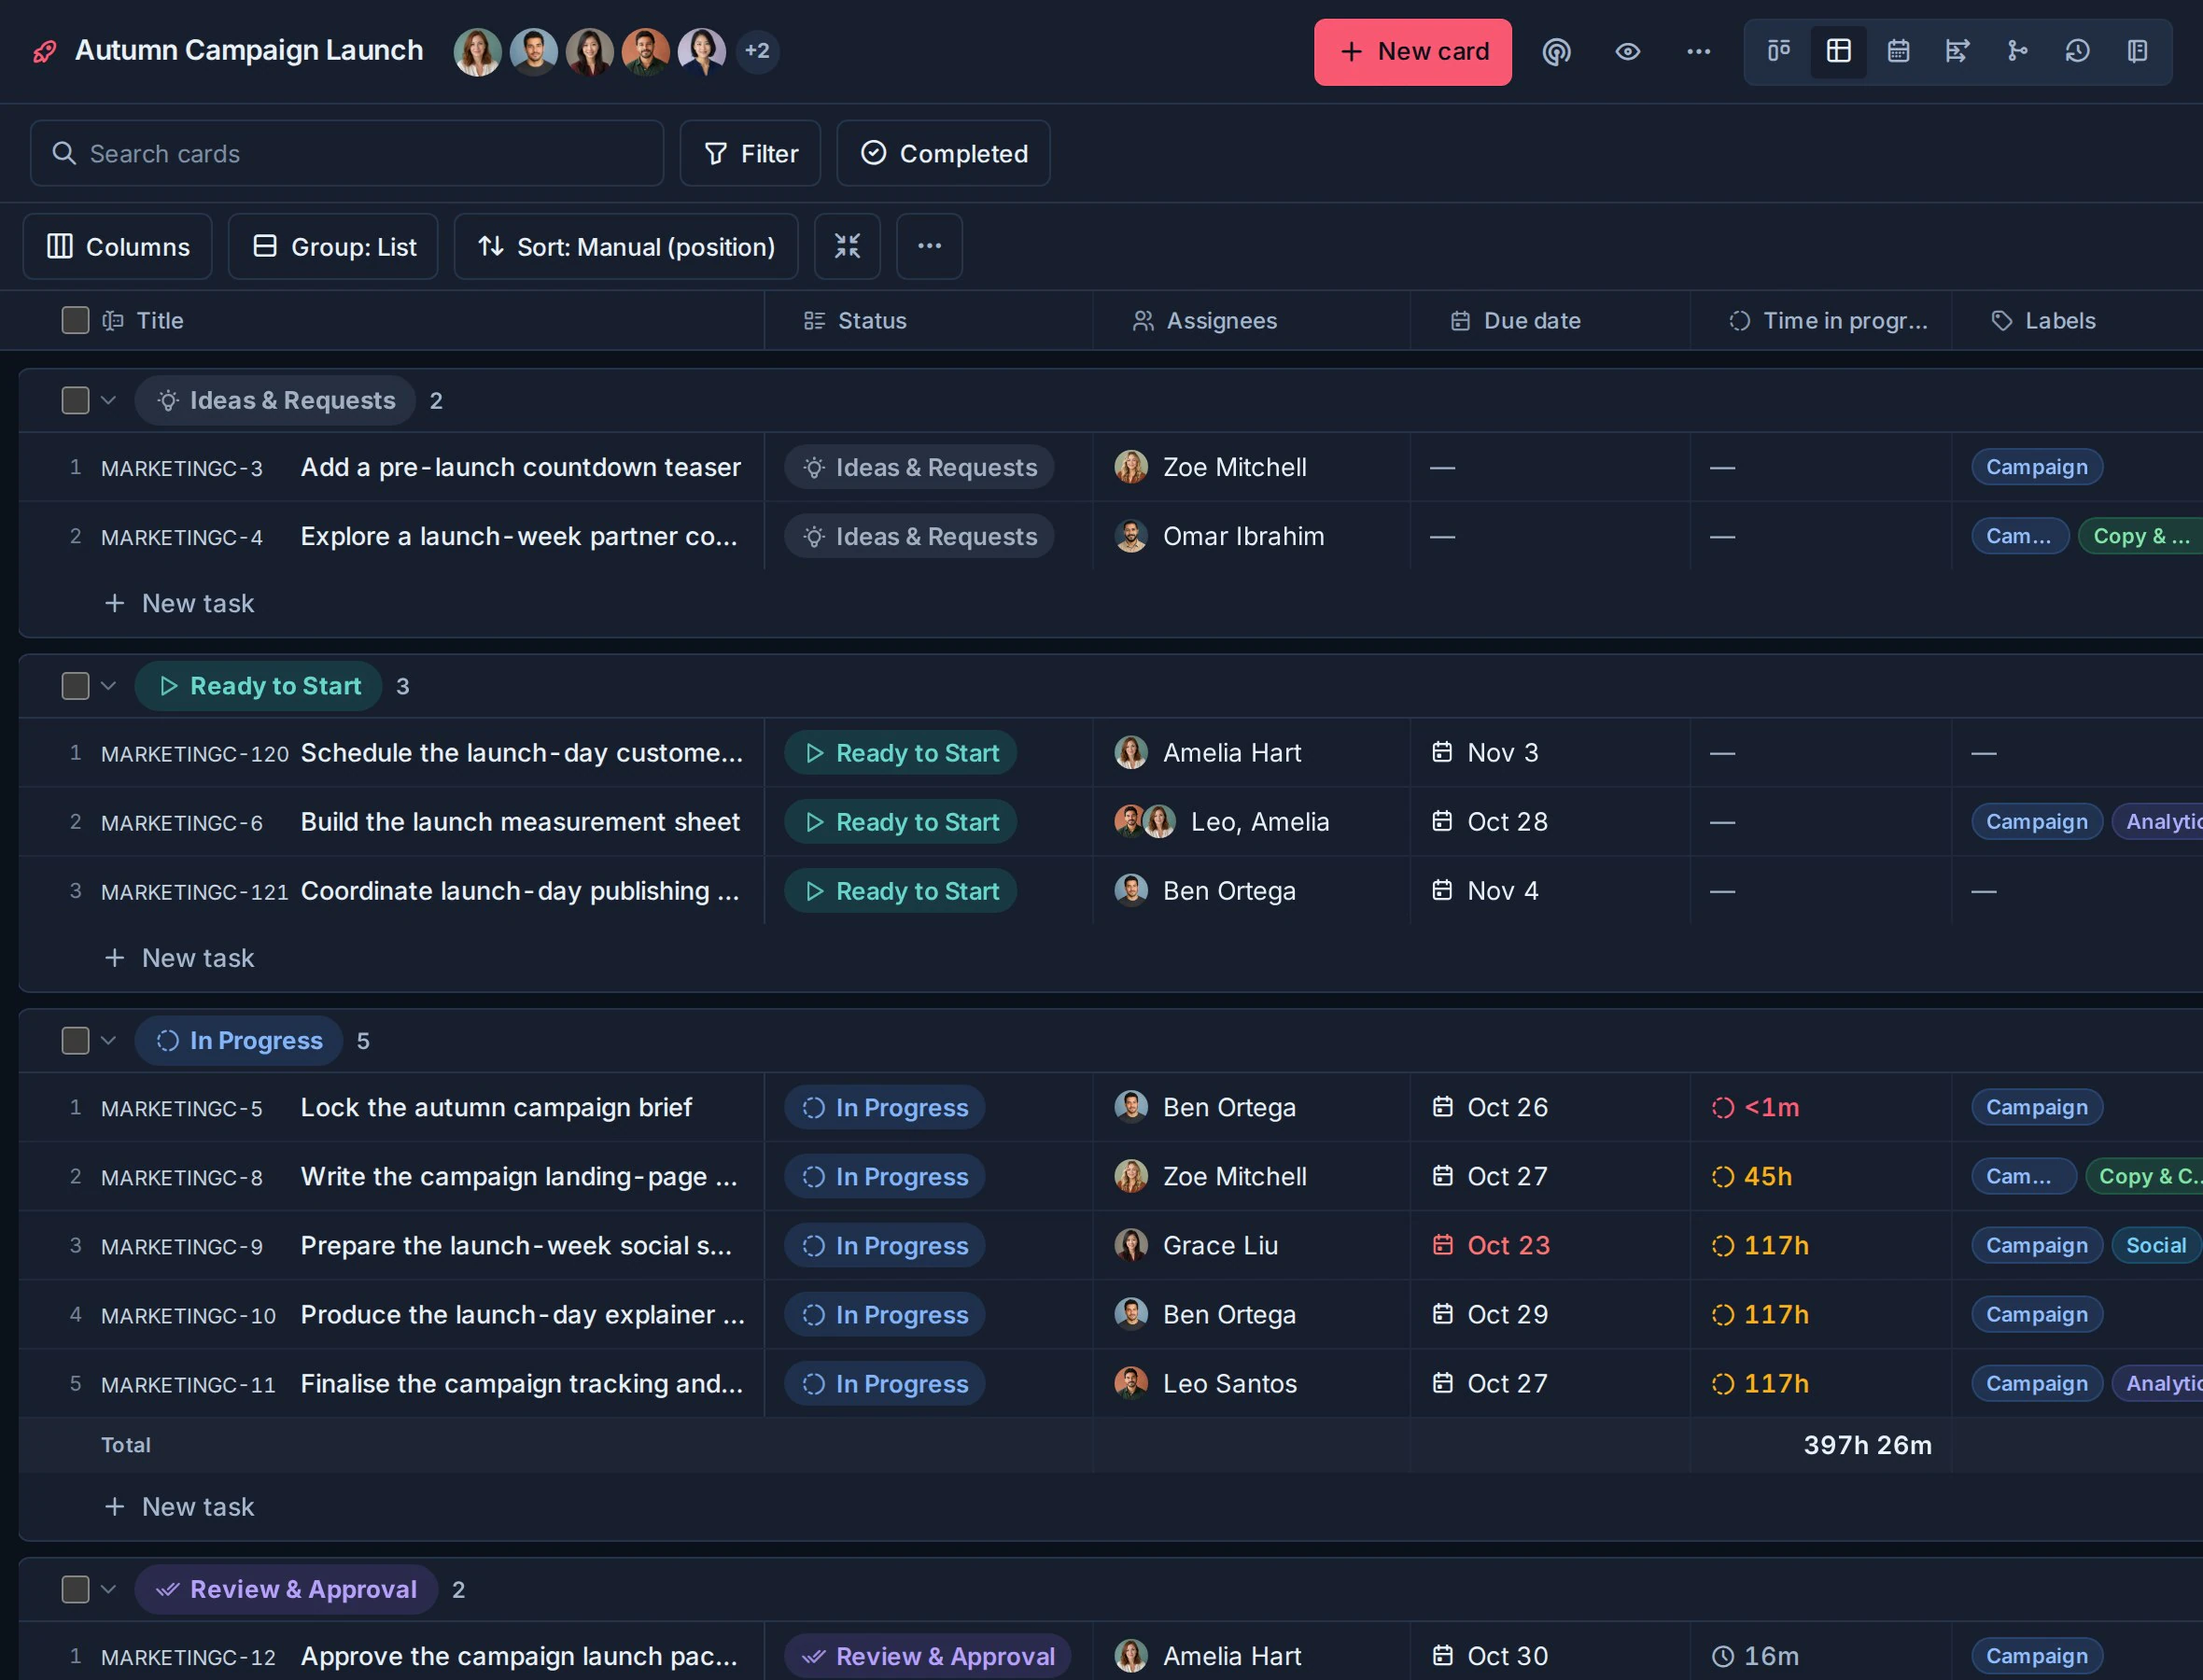Image resolution: width=2203 pixels, height=1680 pixels.
Task: Check the Ready to Start group checkbox
Action: tap(75, 686)
